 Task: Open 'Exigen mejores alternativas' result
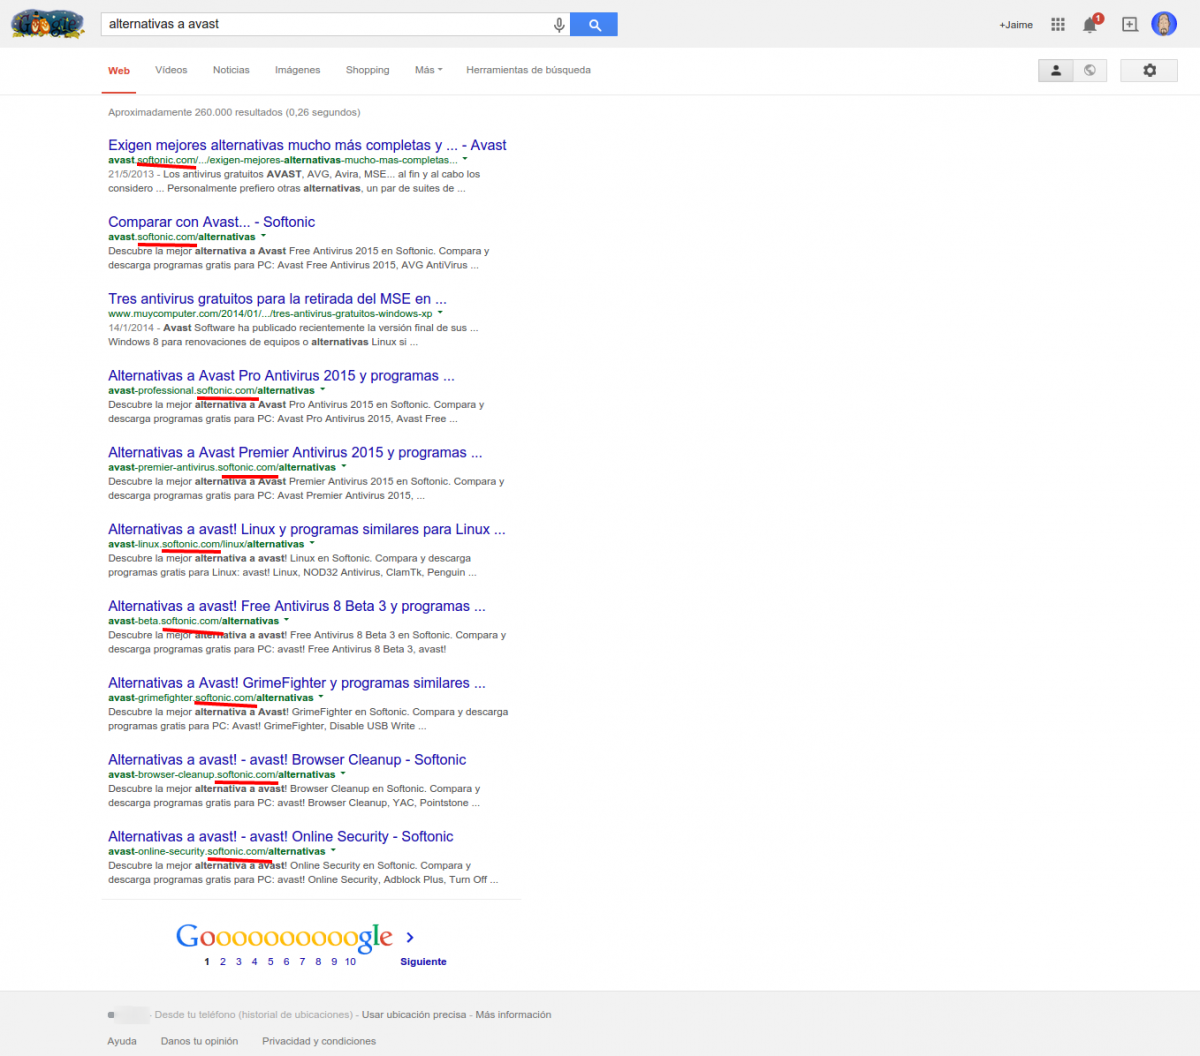click(307, 145)
